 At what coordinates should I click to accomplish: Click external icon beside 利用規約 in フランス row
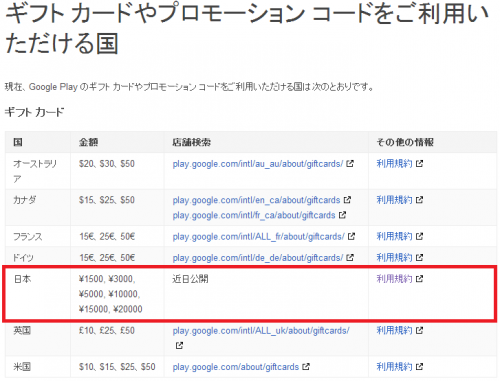[419, 236]
